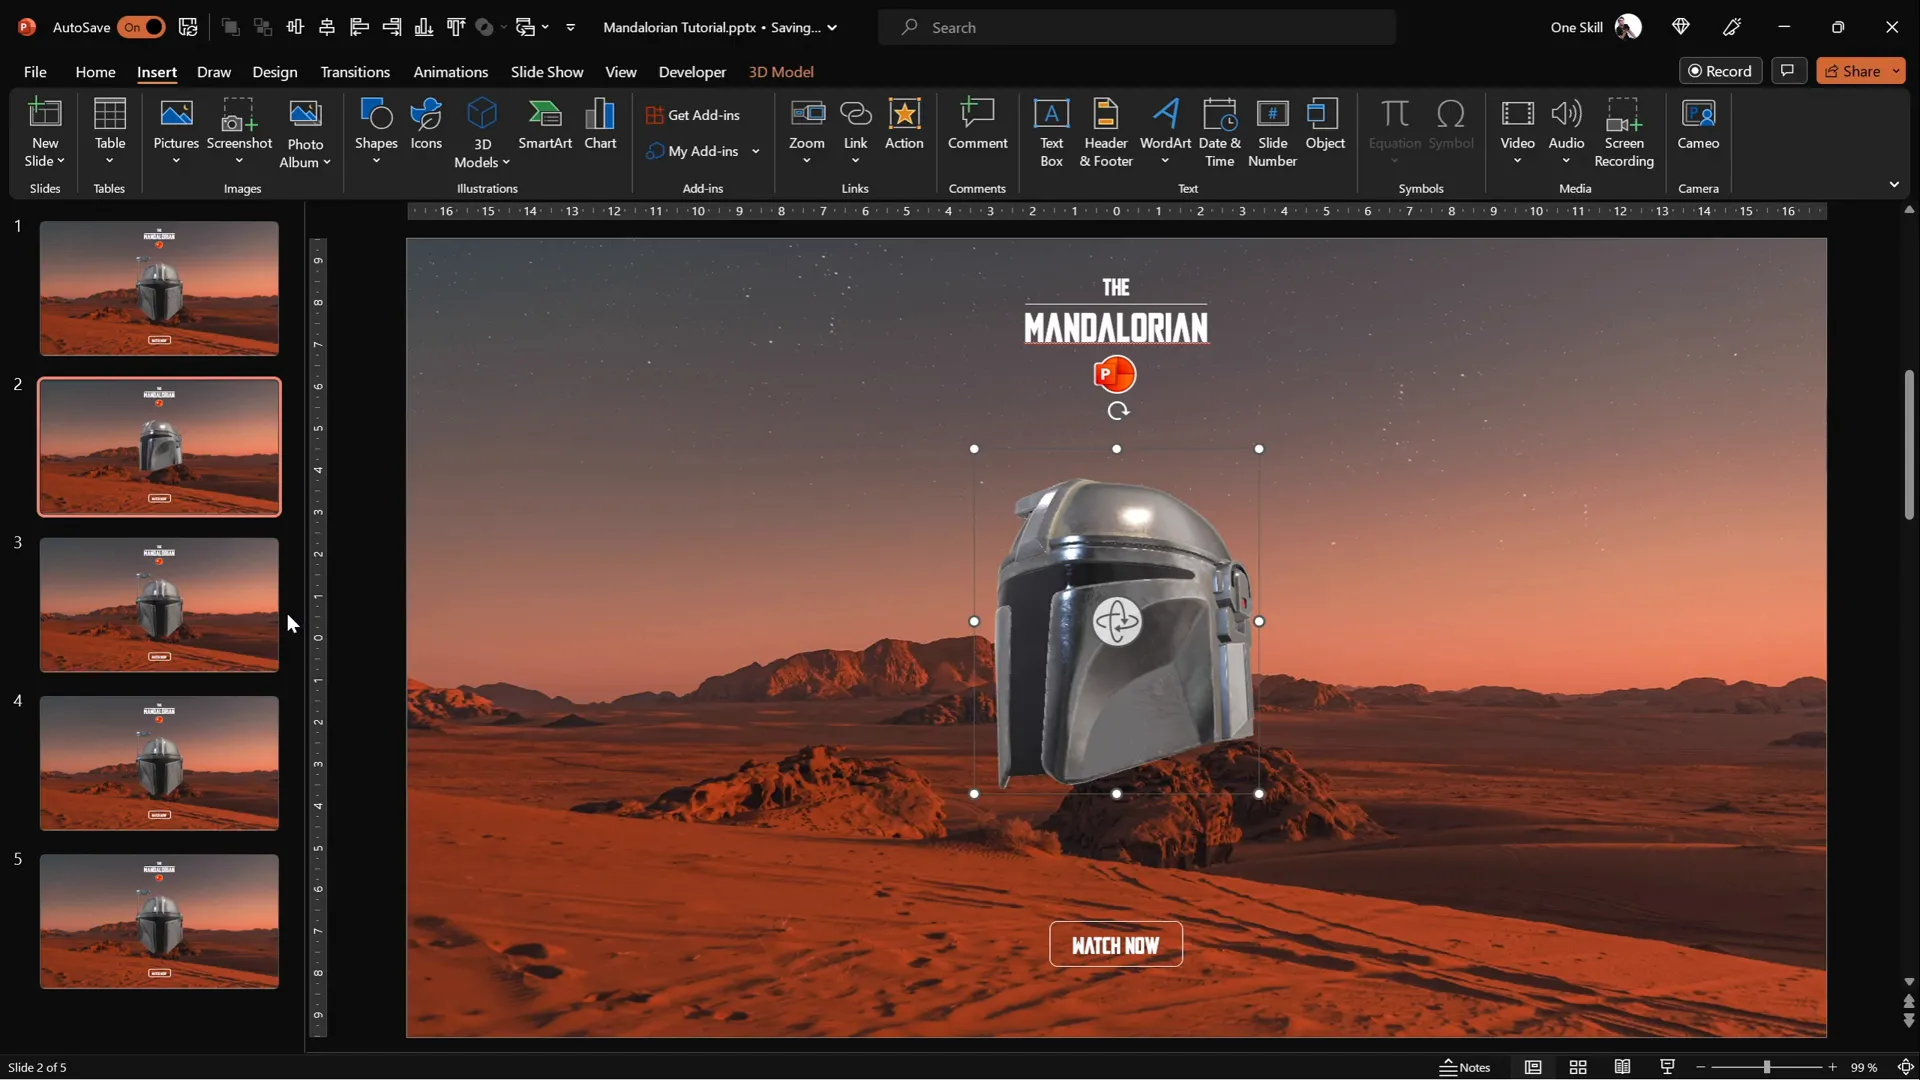The width and height of the screenshot is (1920, 1080).
Task: Click the Screenshot tool
Action: pyautogui.click(x=239, y=132)
